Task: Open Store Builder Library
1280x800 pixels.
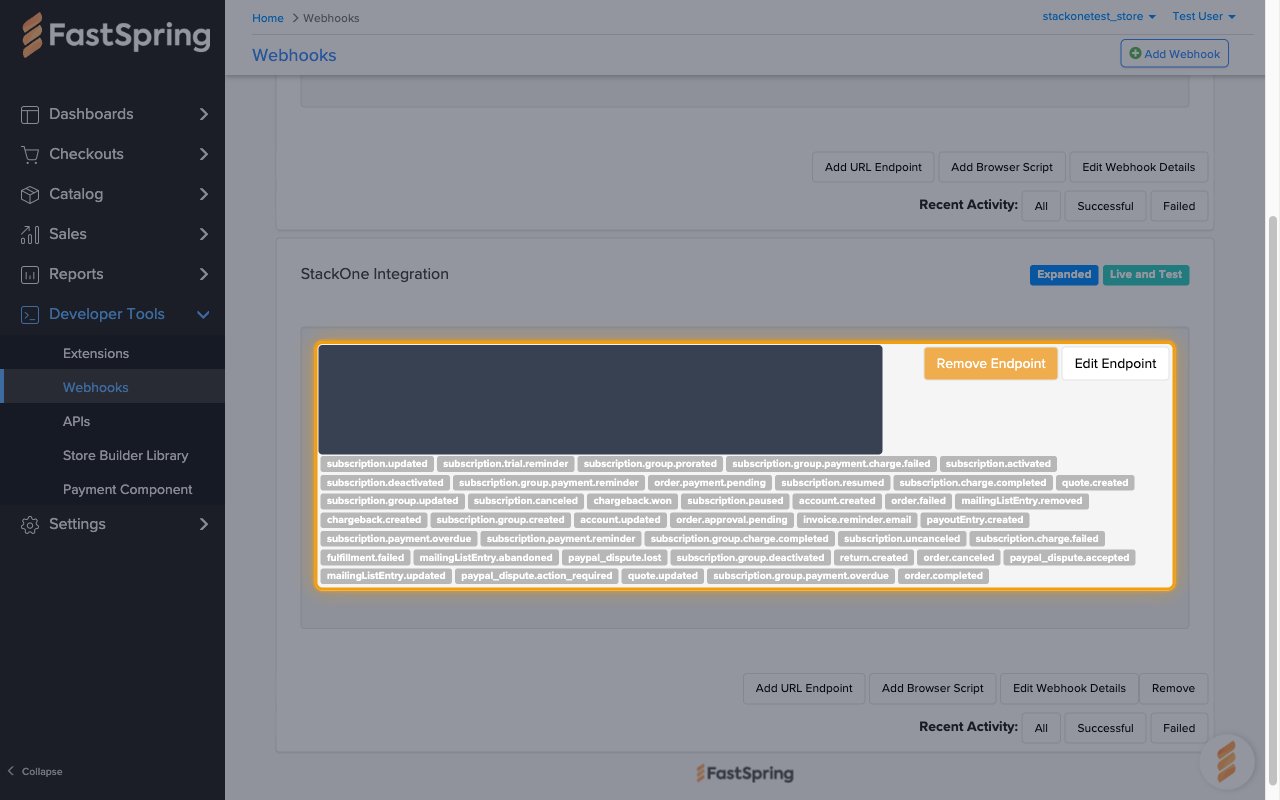Action: click(125, 455)
